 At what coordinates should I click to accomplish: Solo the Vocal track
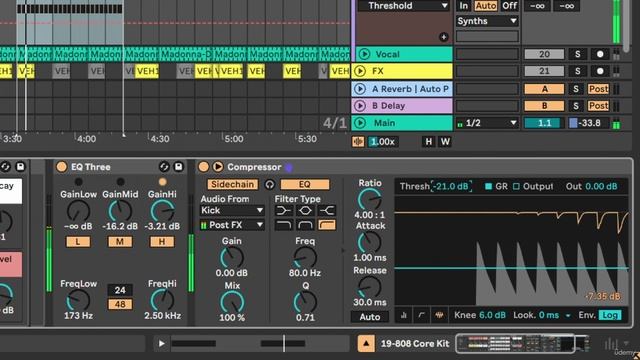pos(578,54)
